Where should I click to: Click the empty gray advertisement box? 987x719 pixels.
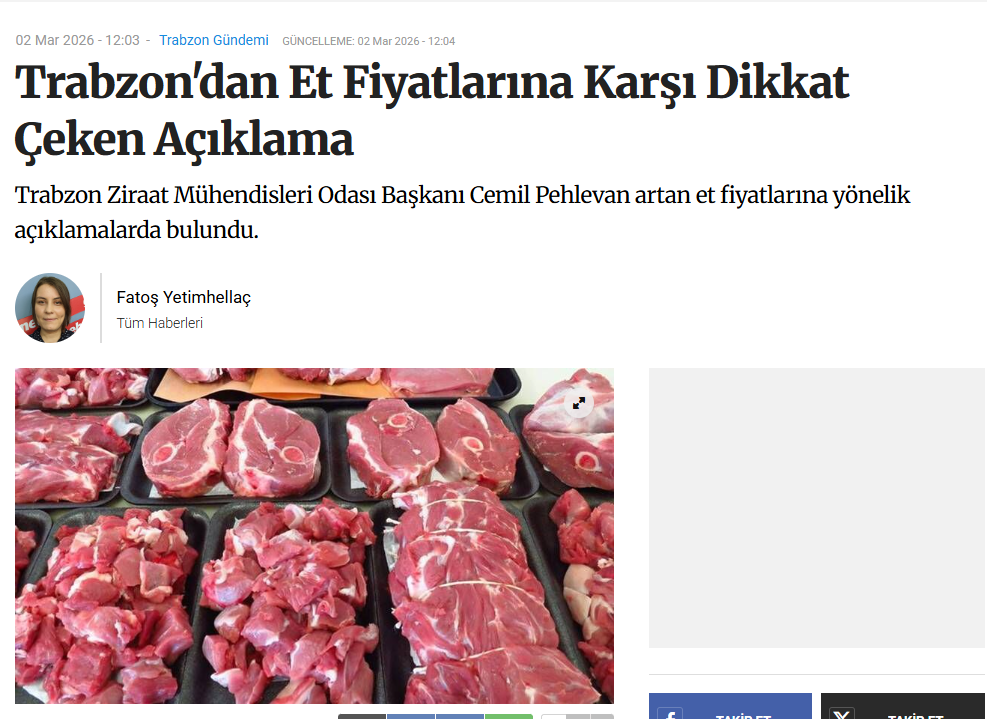pyautogui.click(x=816, y=508)
